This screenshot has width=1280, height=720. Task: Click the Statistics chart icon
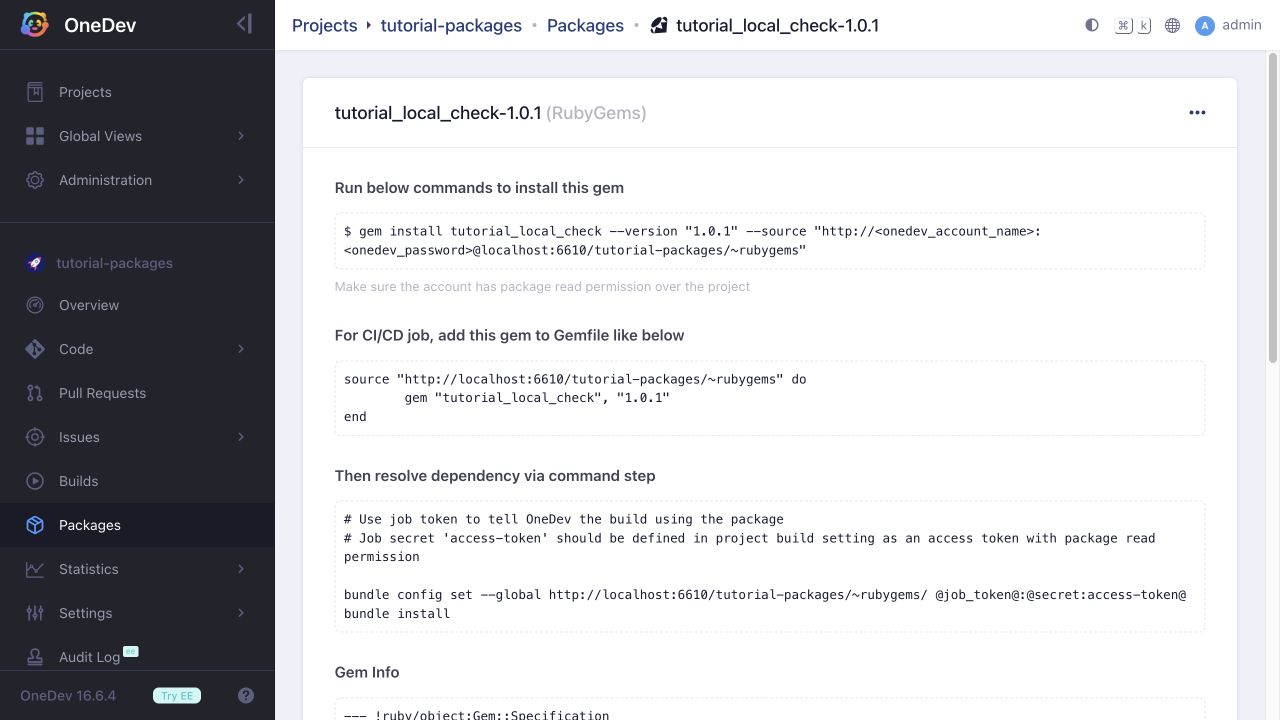tap(35, 569)
